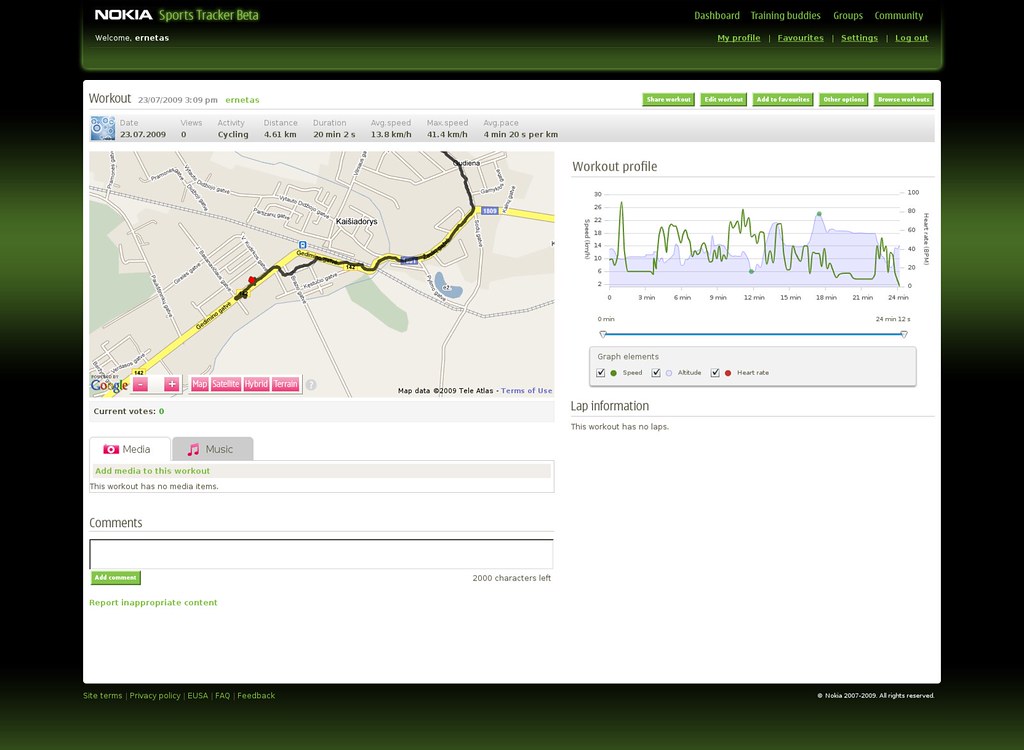Click the camera icon on Media tab
The width and height of the screenshot is (1024, 750).
coord(111,449)
